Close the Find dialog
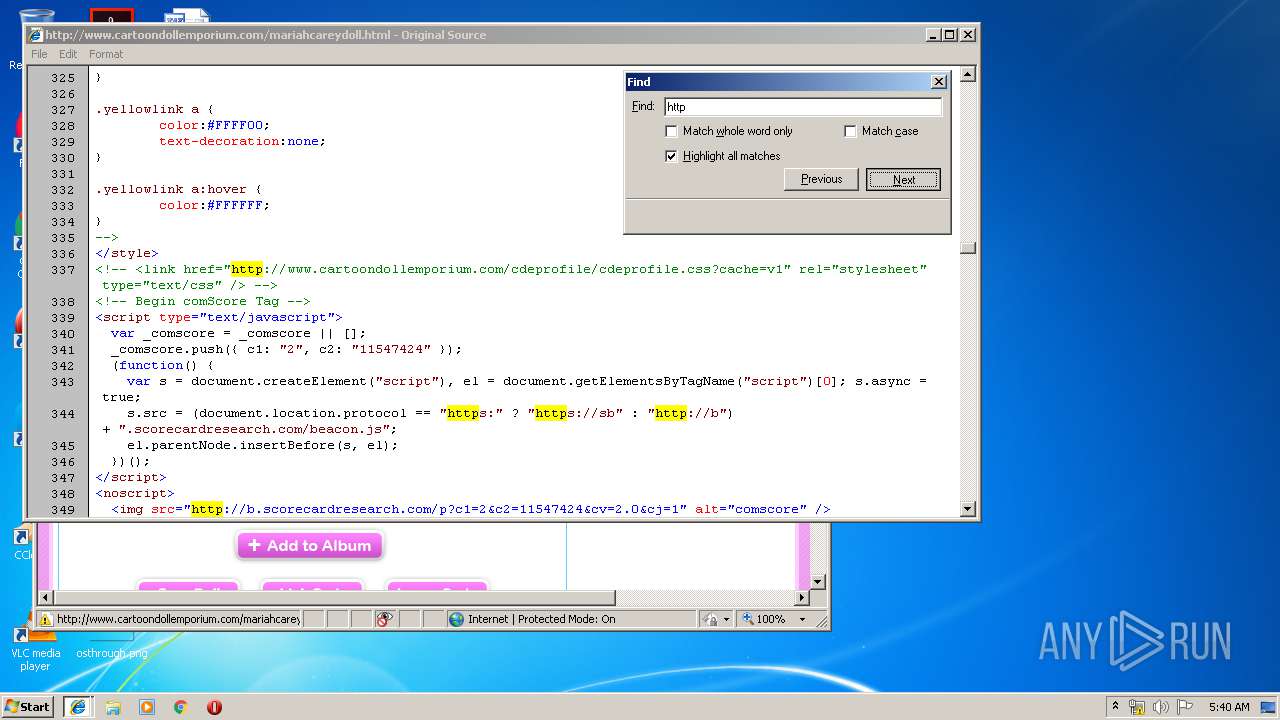The height and width of the screenshot is (720, 1280). point(938,82)
